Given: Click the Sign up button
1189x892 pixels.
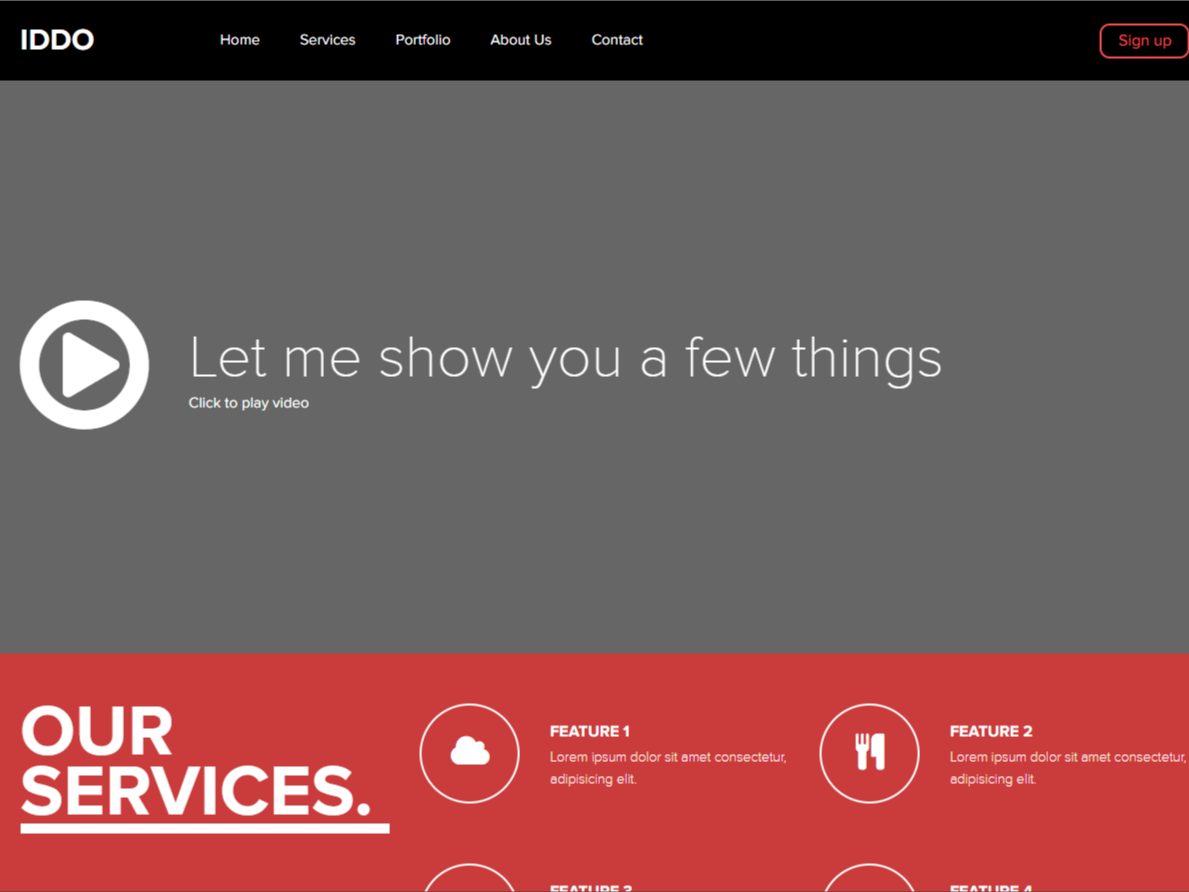Looking at the screenshot, I should pyautogui.click(x=1144, y=41).
